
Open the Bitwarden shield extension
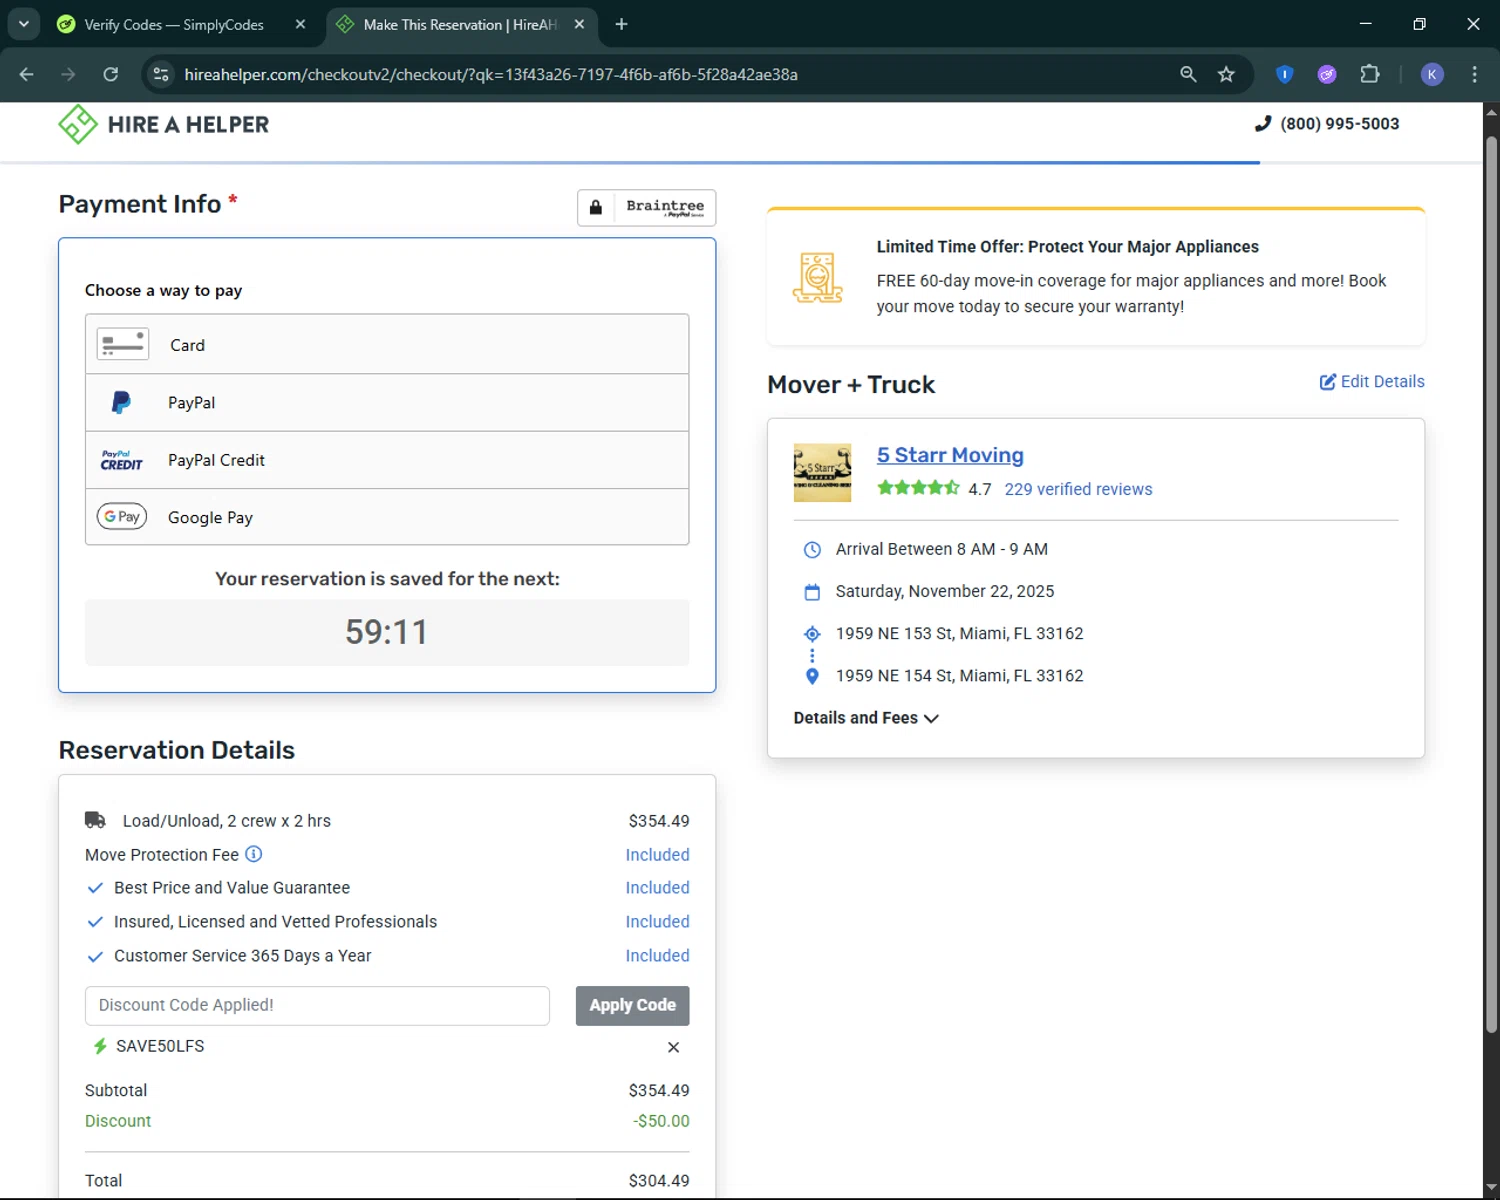click(1285, 74)
